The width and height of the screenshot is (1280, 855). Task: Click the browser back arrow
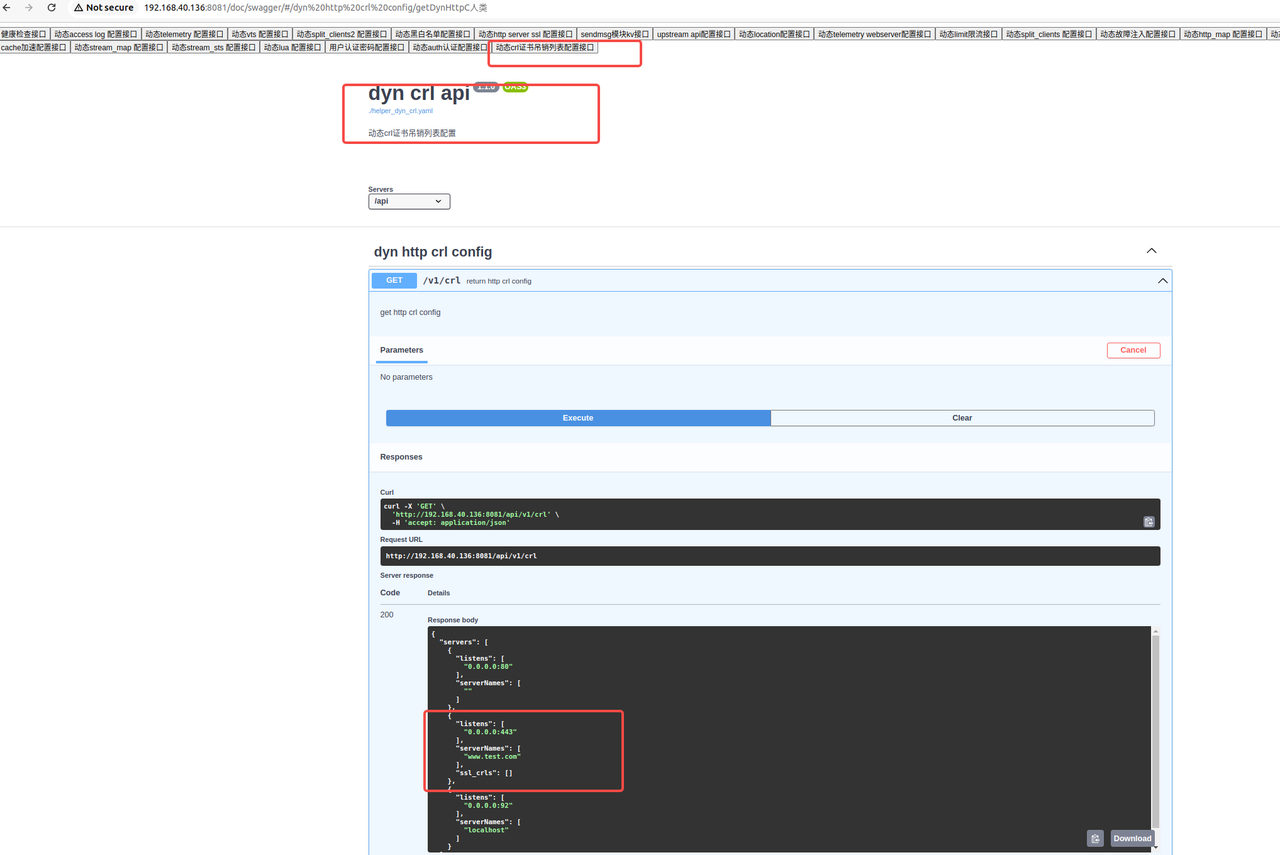click(x=8, y=7)
